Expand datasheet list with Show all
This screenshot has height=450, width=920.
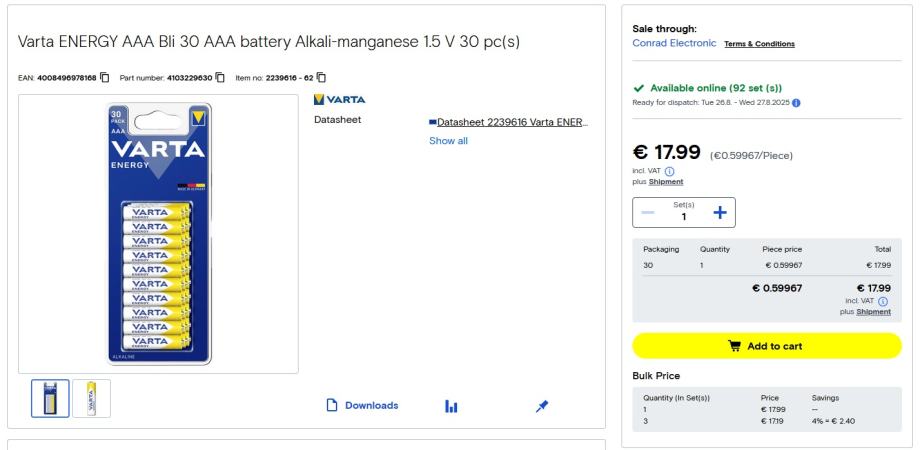pyautogui.click(x=448, y=141)
